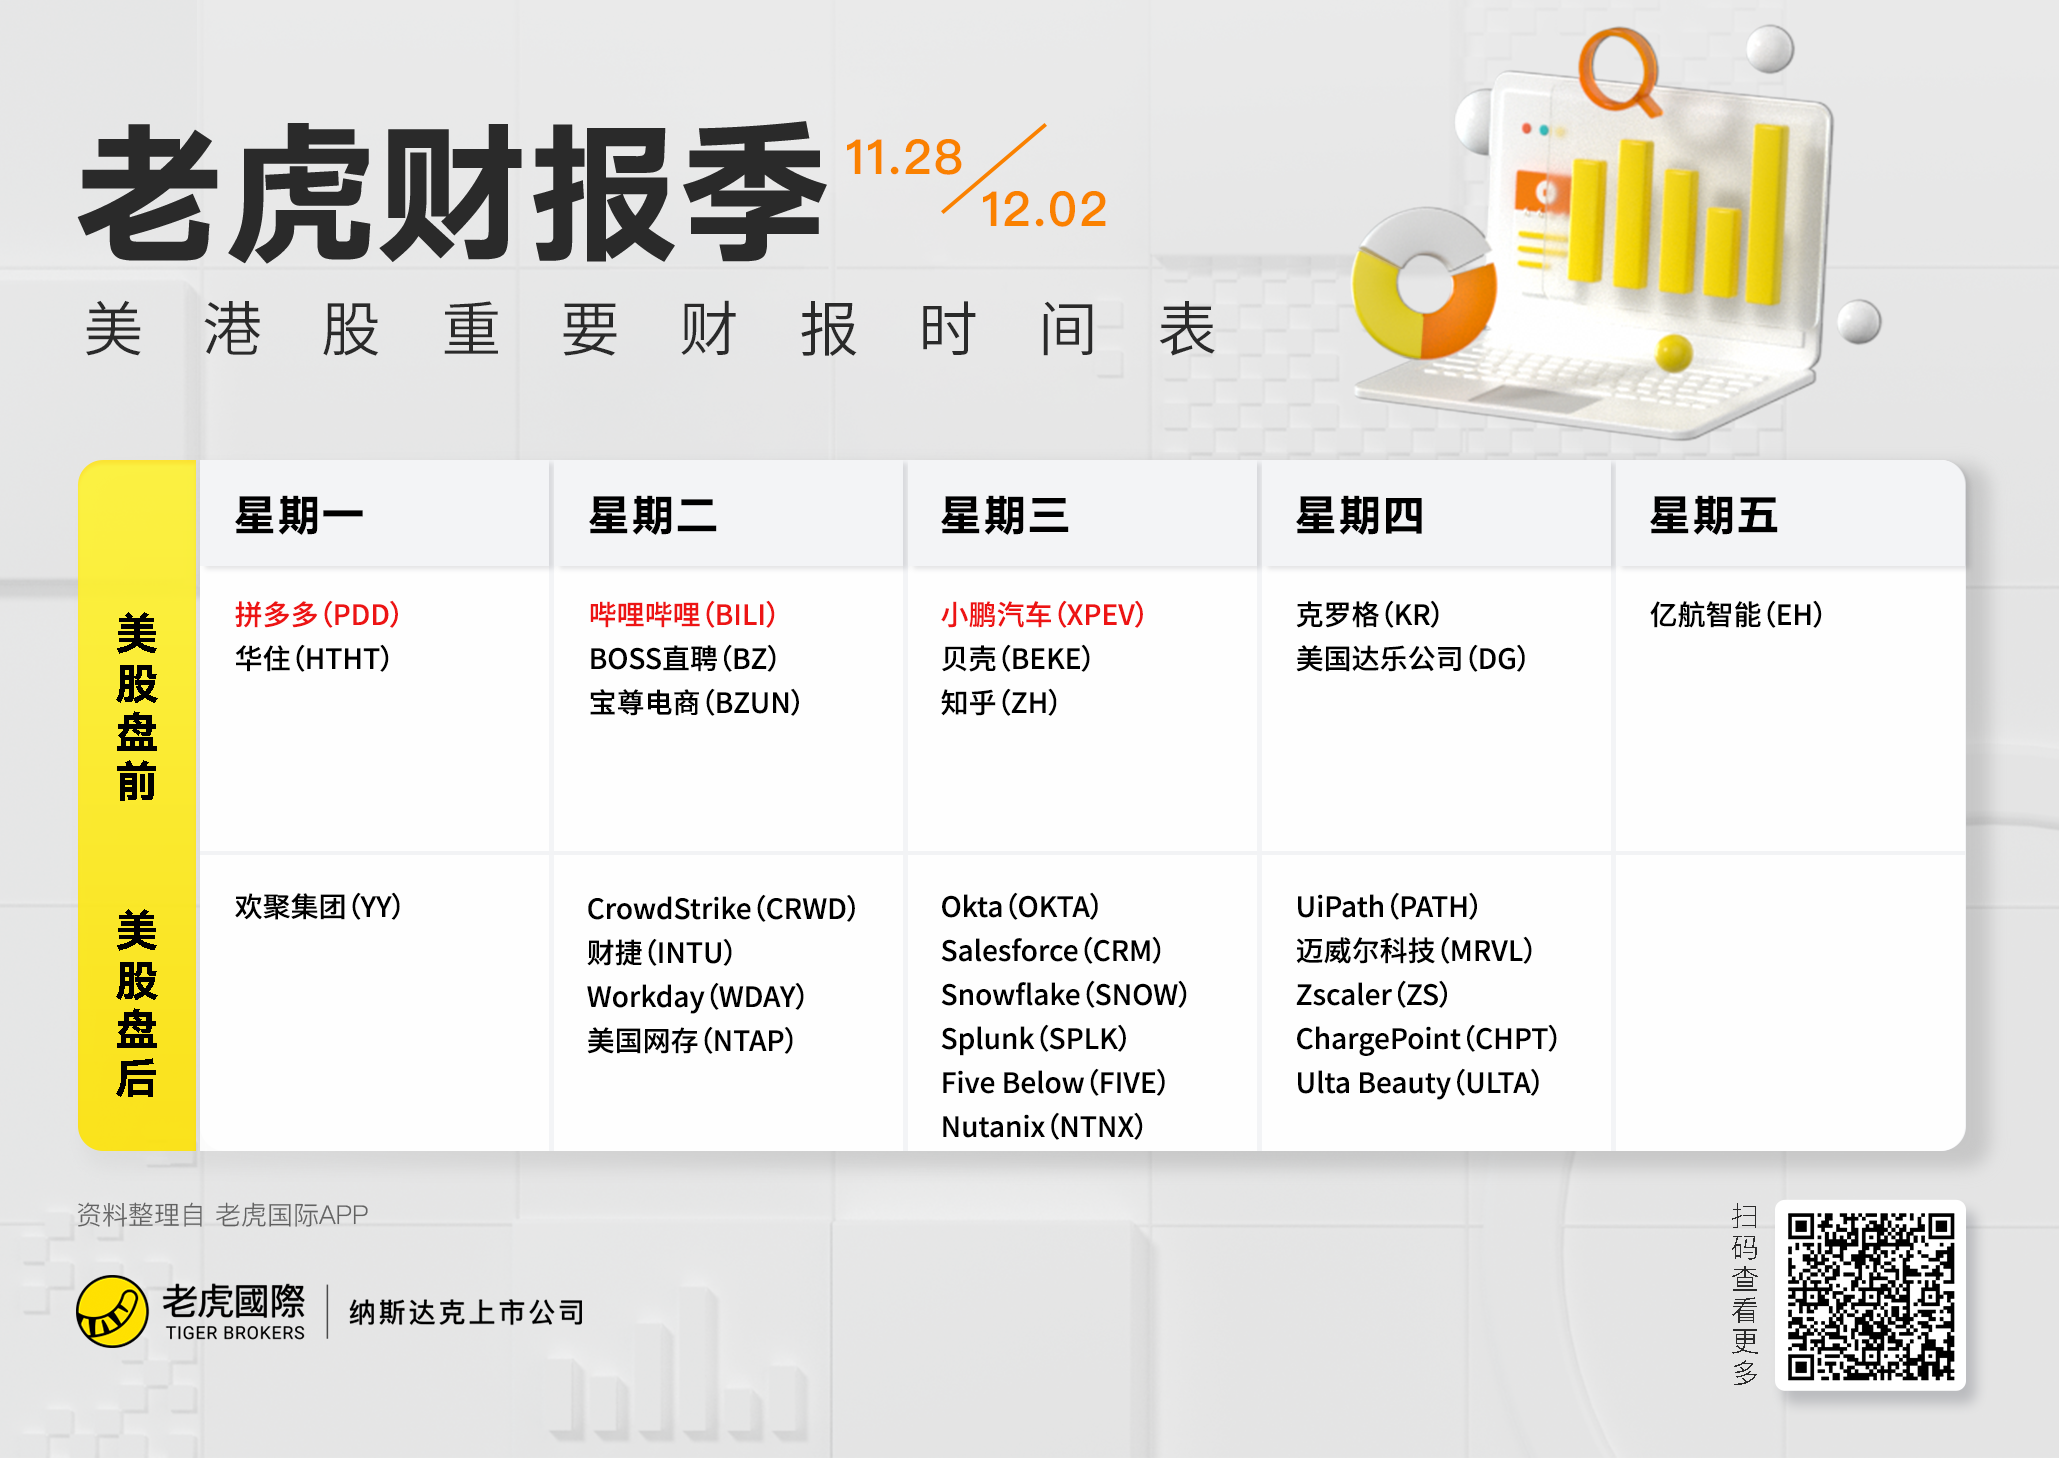Viewport: 2059px width, 1458px height.
Task: Click Ulta Beauty (ULTA) entry
Action: [1418, 1082]
